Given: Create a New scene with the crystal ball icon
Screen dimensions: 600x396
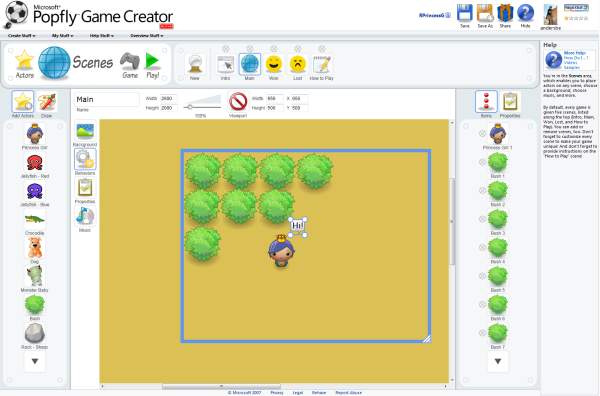Looking at the screenshot, I should pyautogui.click(x=195, y=64).
